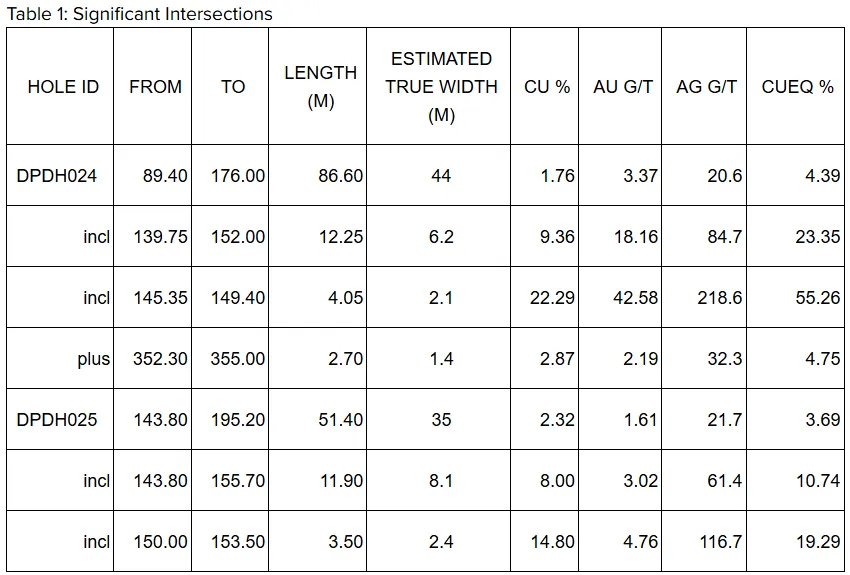850x575 pixels.
Task: Click the HOLE ID column header
Action: pos(63,87)
